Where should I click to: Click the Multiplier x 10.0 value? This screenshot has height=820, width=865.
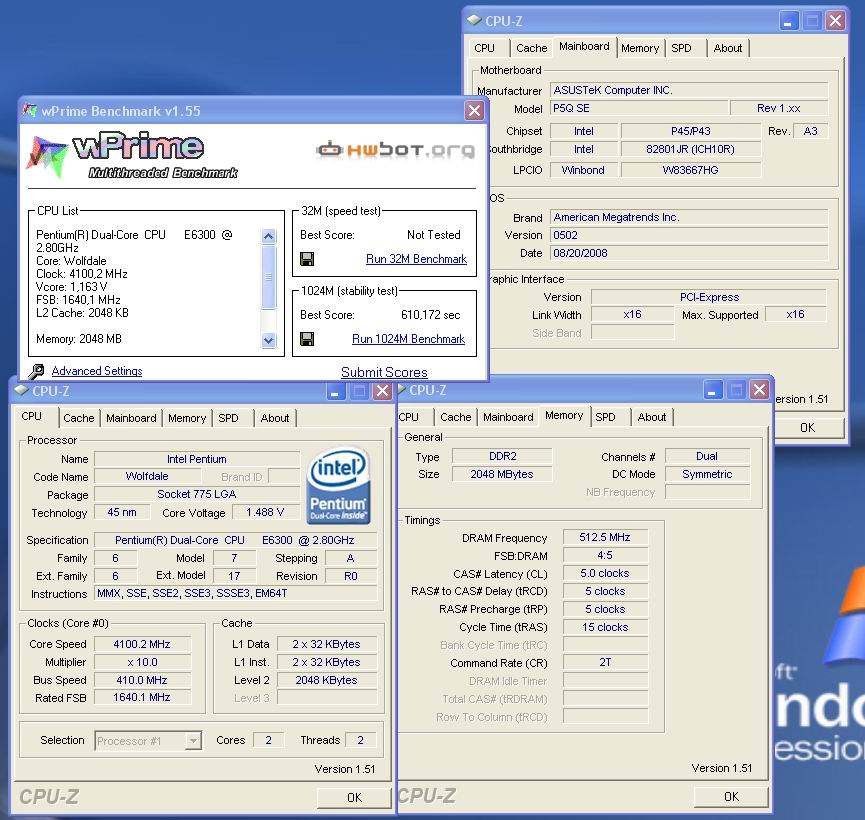tap(142, 662)
